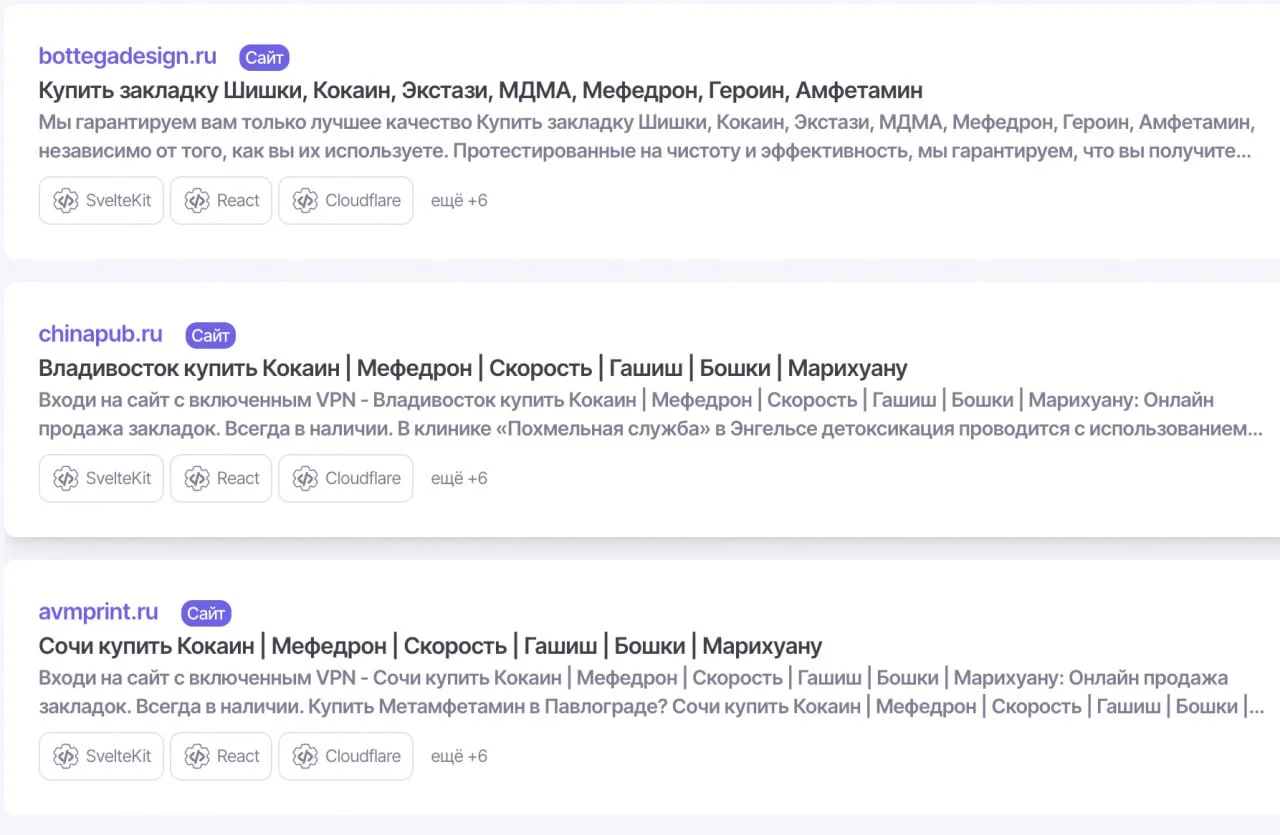
Task: Click Cloudflare tag icon in bottegadesign.ru result
Action: click(305, 200)
